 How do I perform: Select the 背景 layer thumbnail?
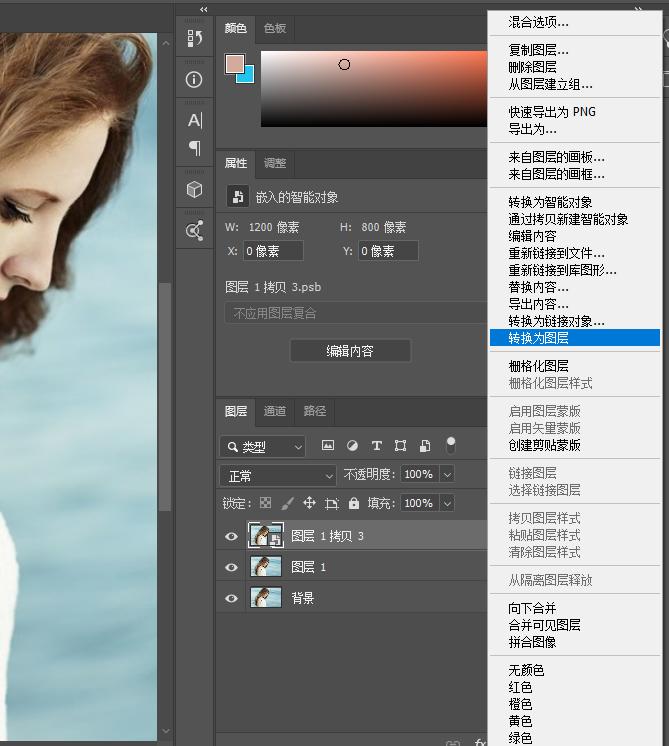[x=266, y=598]
